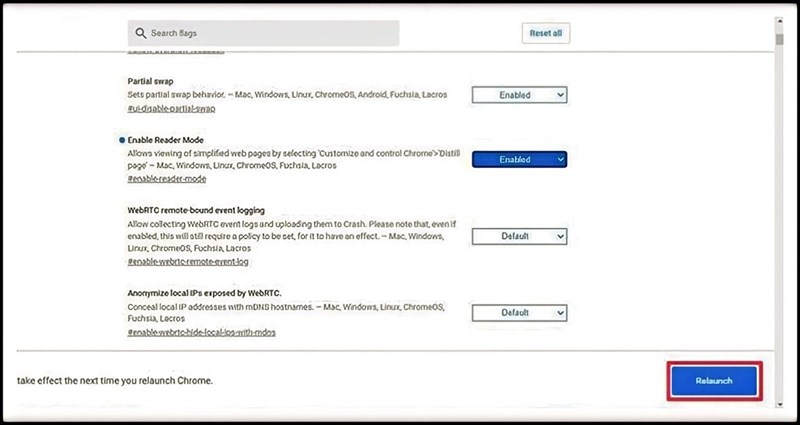Open the #enable-reader-mode link

pos(167,179)
